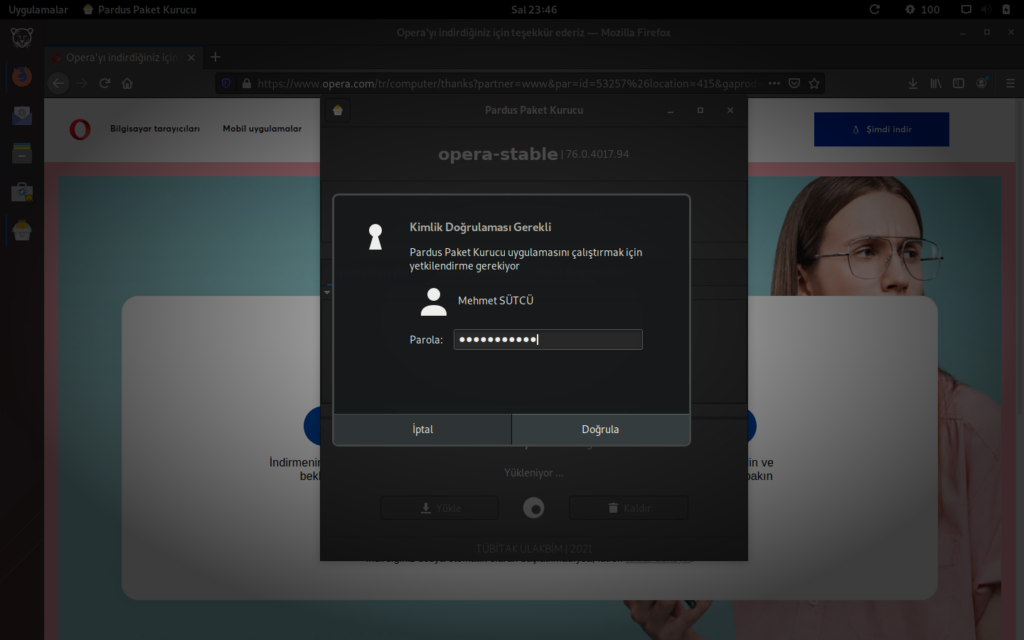Open the Mobil uygulamalar link on the Opera page

[262, 129]
